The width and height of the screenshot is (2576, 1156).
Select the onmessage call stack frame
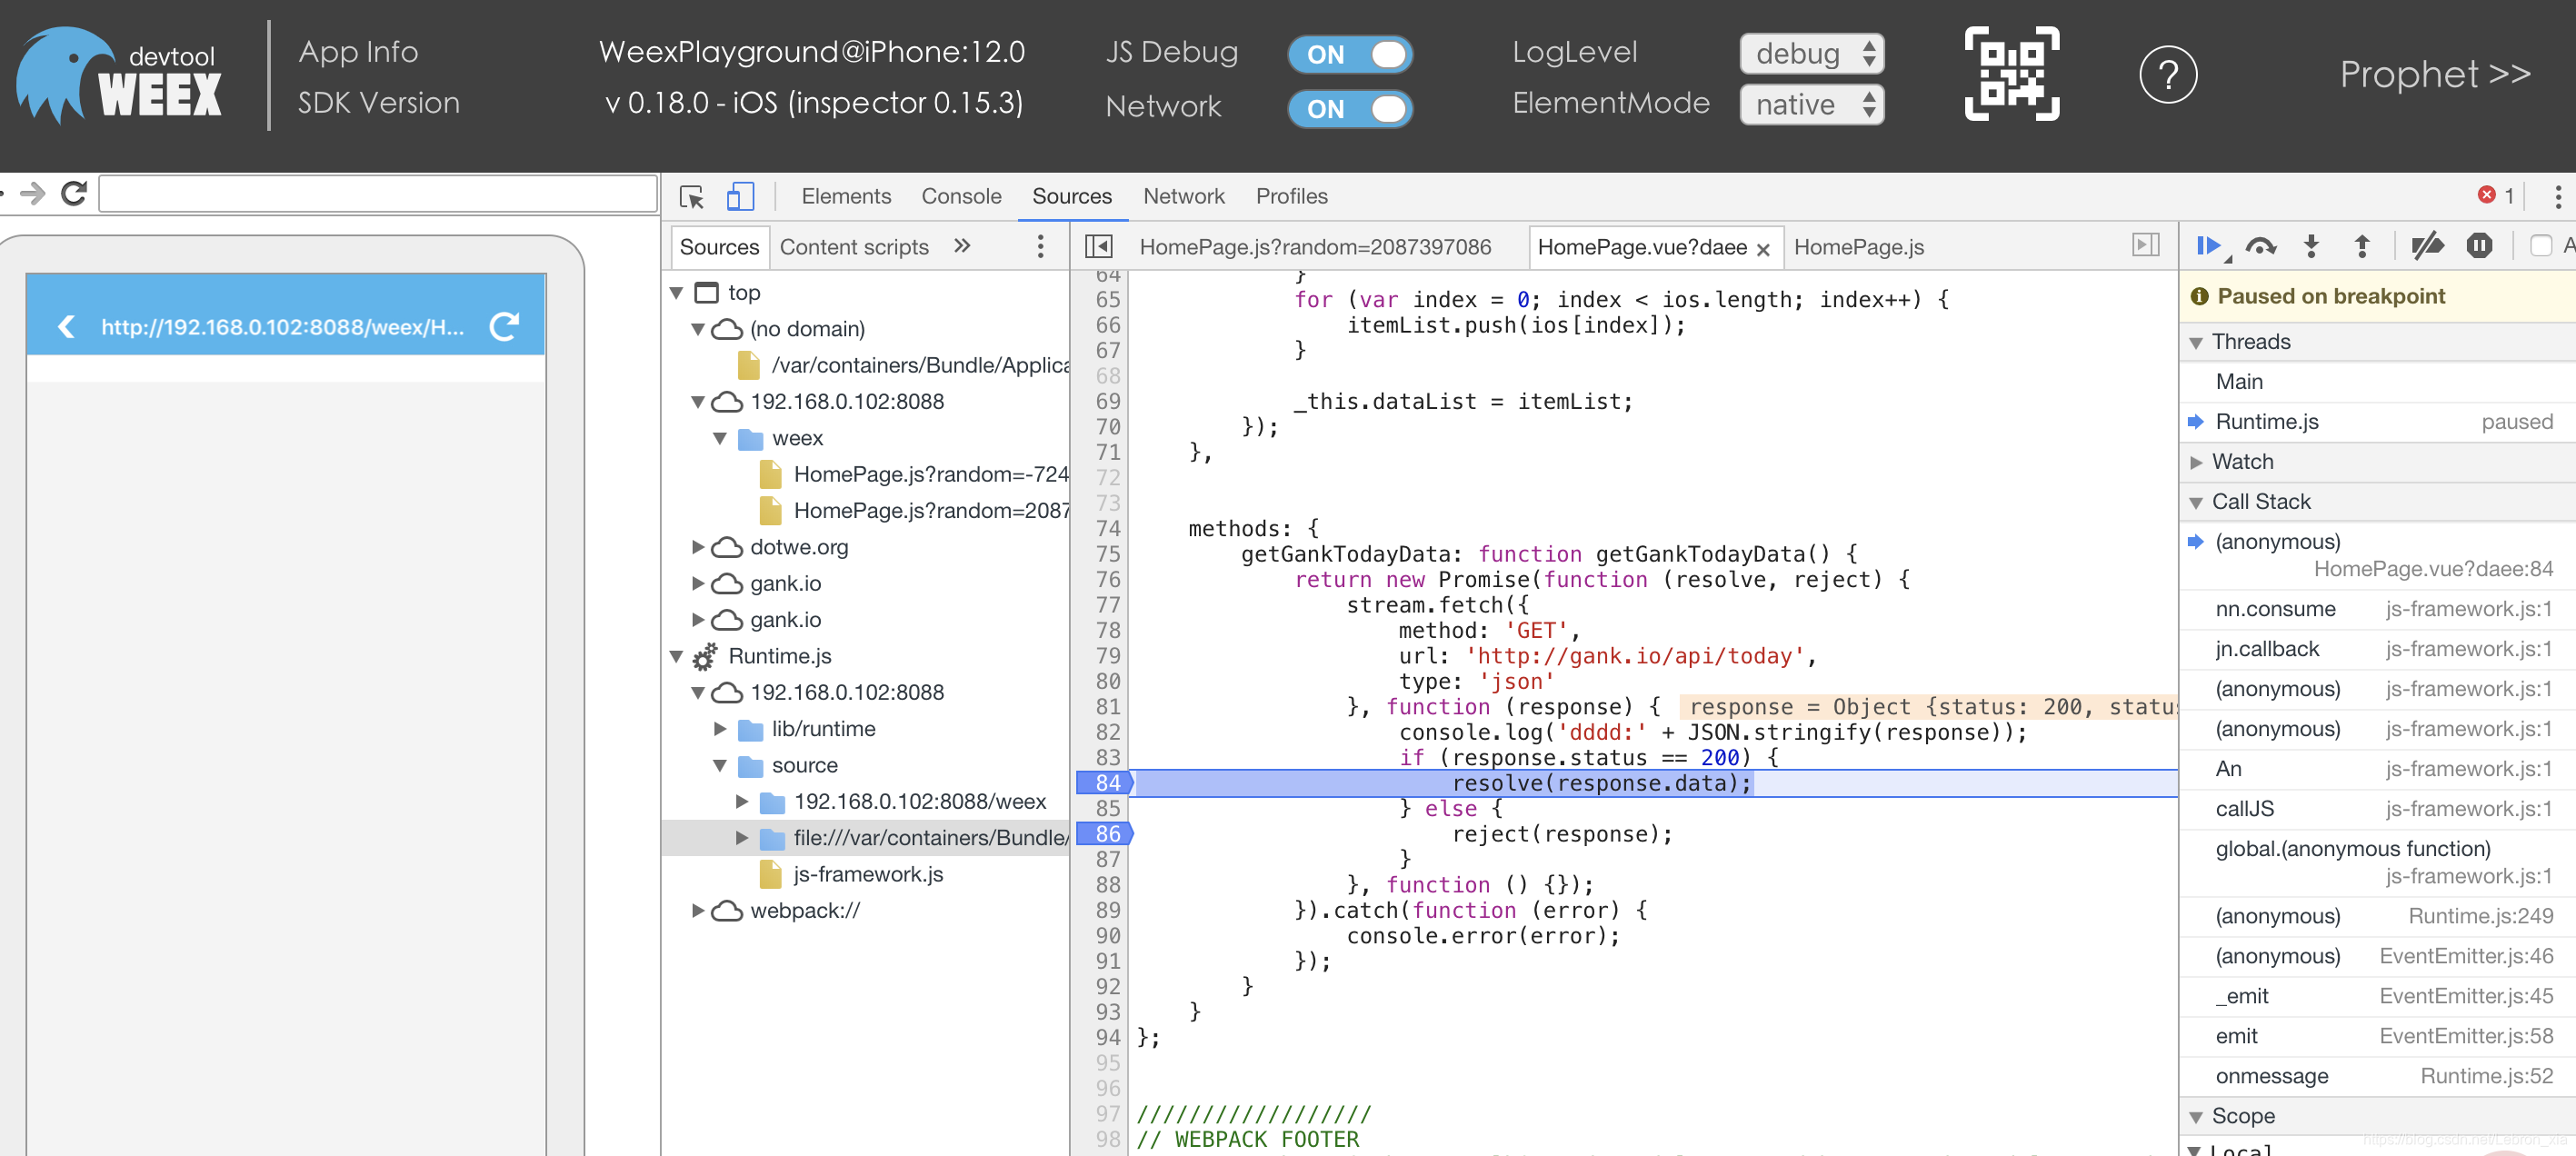point(2376,1076)
